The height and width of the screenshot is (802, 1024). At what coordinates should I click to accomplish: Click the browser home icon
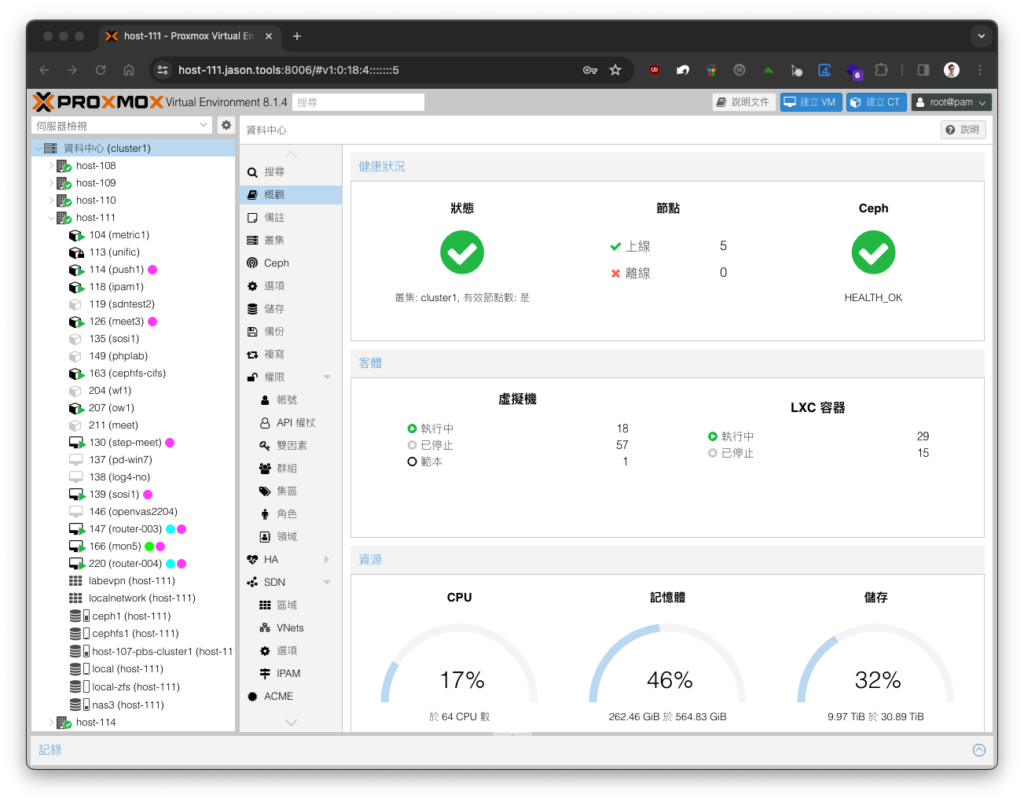point(129,70)
